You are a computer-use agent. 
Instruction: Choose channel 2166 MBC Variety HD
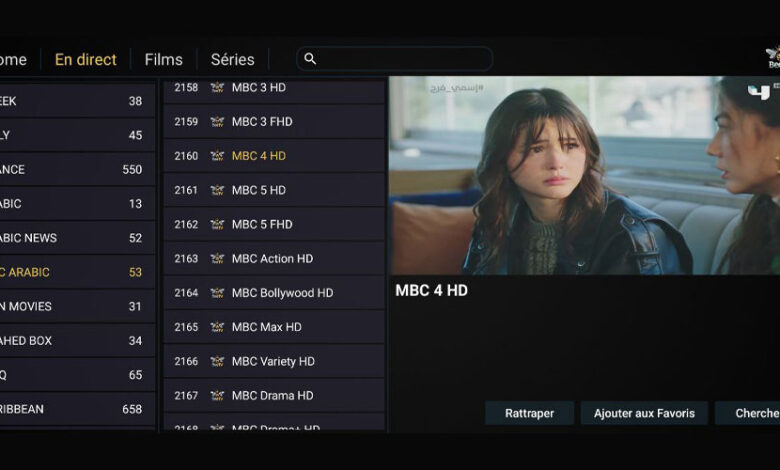[274, 362]
